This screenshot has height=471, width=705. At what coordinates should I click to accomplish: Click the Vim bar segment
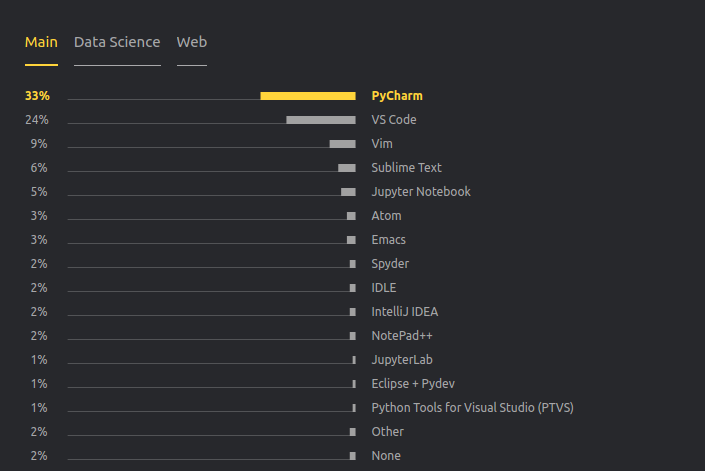click(343, 144)
